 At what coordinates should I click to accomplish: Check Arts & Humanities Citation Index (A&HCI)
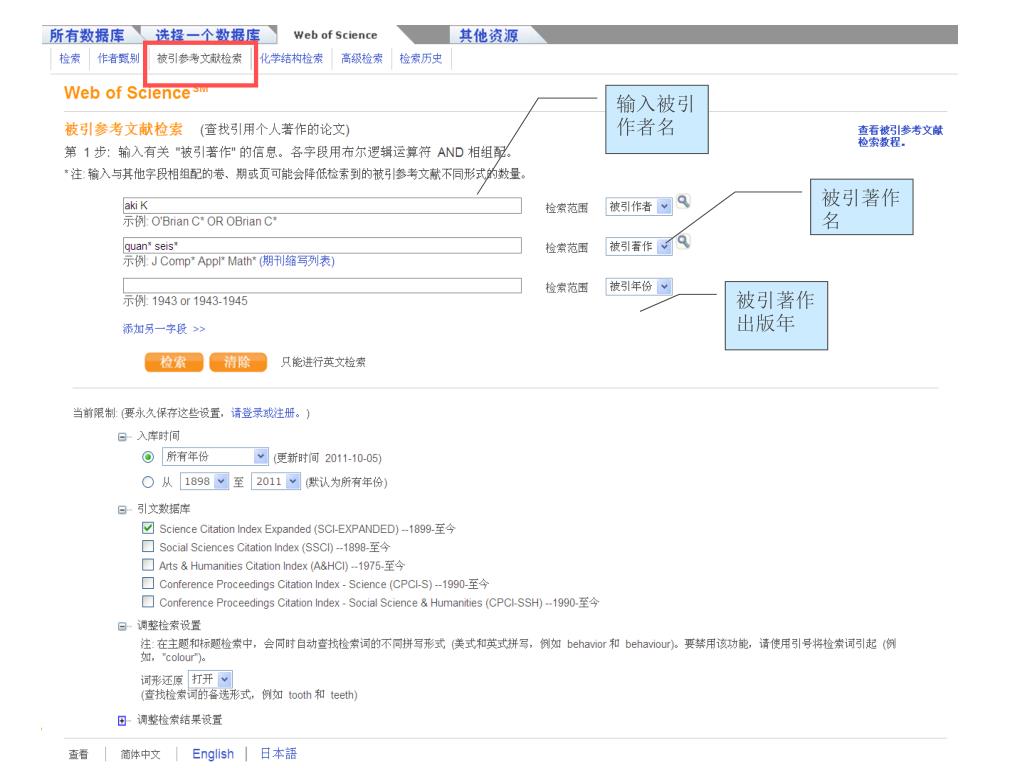[x=148, y=564]
